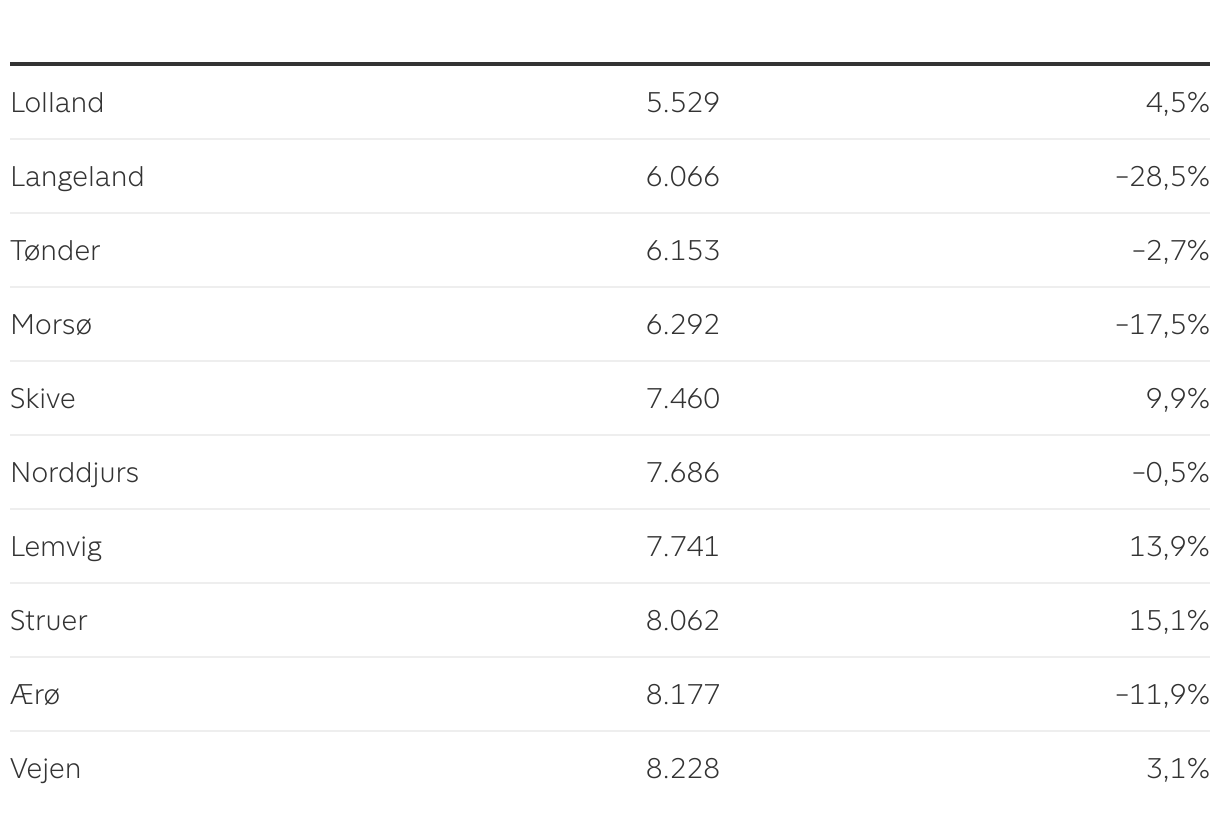Screen dimensions: 1220x814
Task: Select the Tønder row label
Action: point(55,250)
